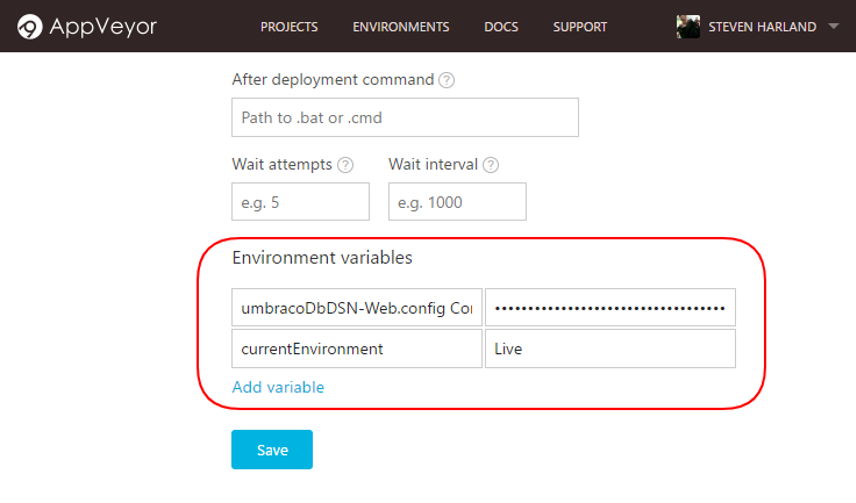Show help for After deployment command

447,80
